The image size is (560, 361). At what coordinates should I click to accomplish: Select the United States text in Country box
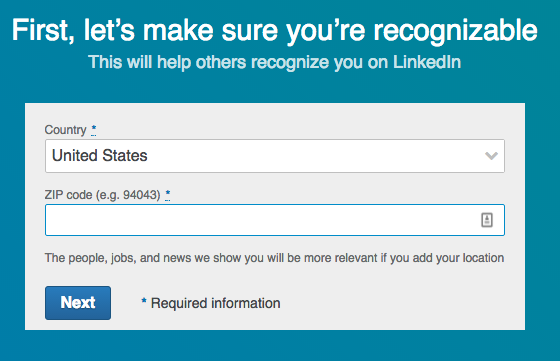pyautogui.click(x=100, y=156)
